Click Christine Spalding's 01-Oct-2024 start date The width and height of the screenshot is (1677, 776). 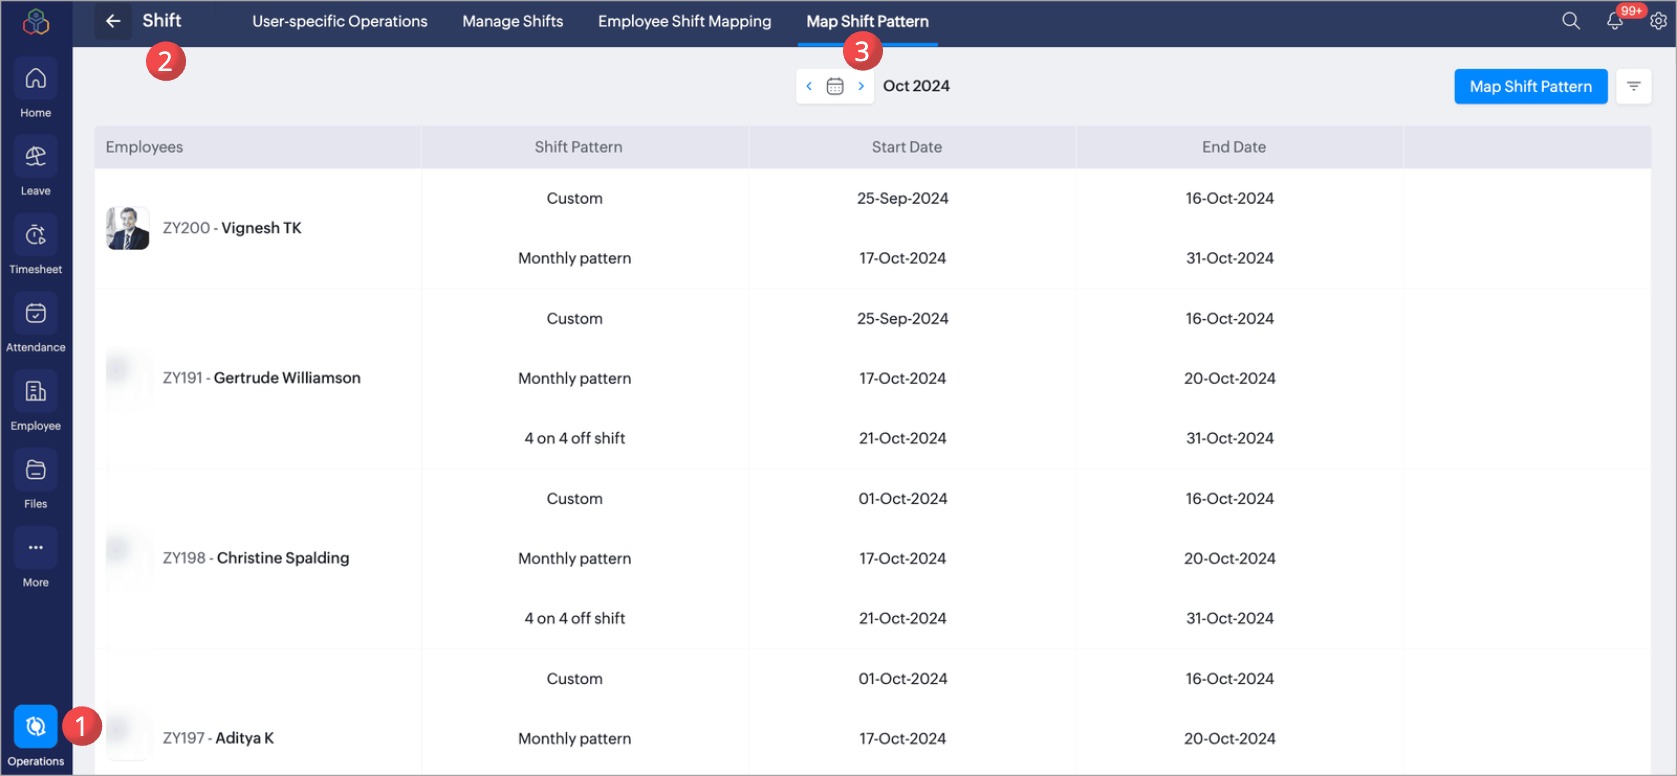pos(903,498)
